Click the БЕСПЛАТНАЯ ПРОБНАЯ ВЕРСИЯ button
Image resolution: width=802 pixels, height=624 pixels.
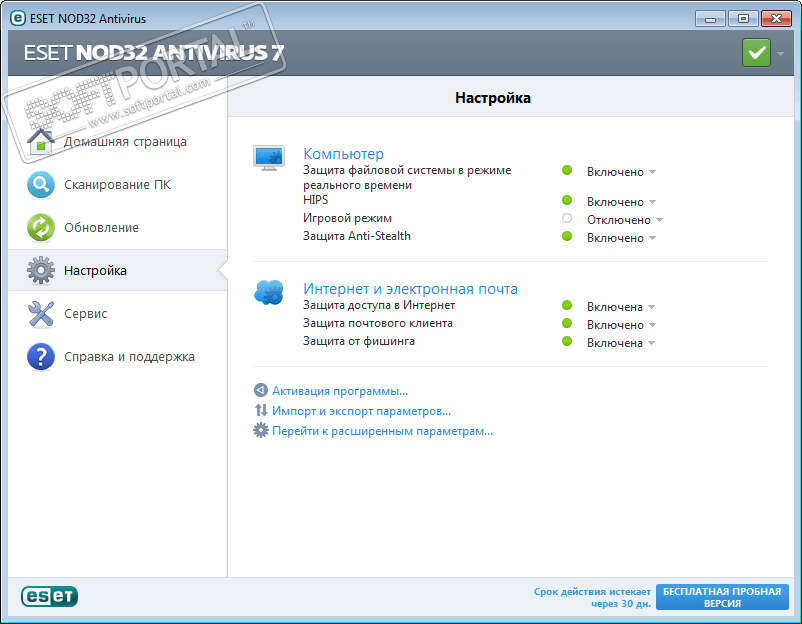[x=722, y=597]
